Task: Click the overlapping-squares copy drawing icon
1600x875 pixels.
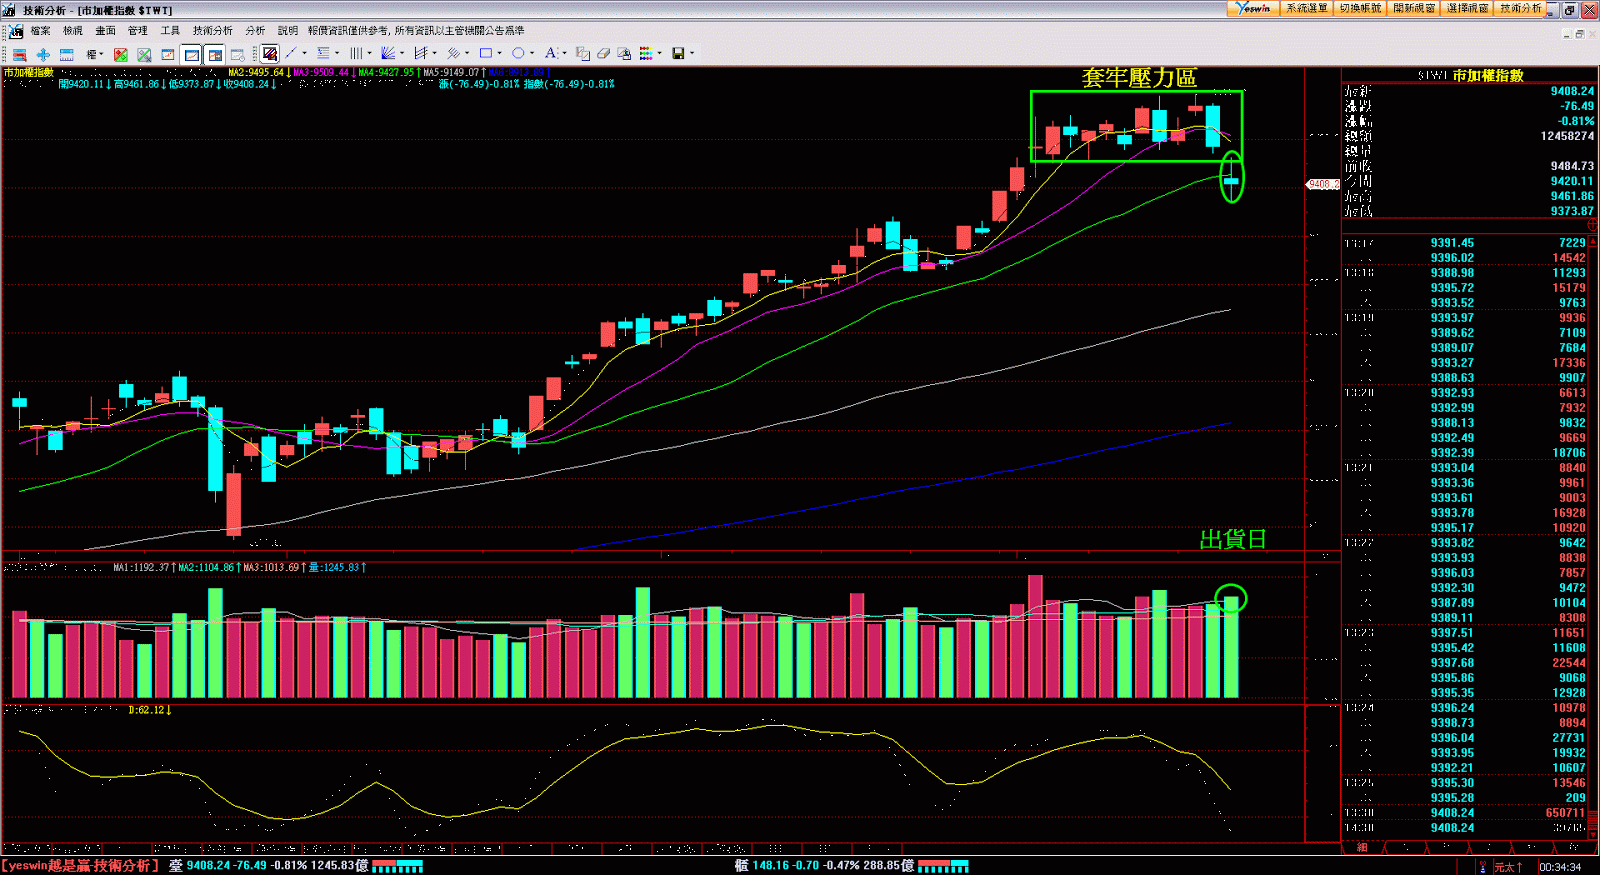Action: pyautogui.click(x=583, y=54)
